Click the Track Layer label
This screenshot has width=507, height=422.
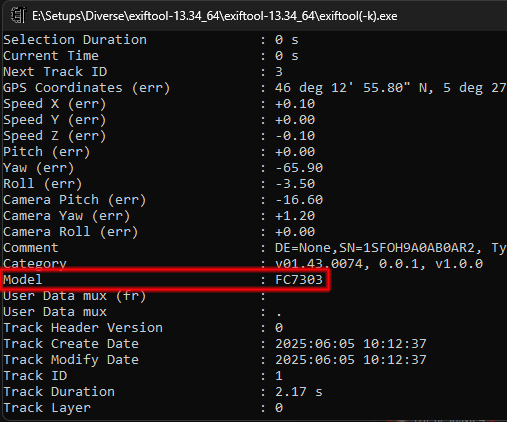point(47,408)
